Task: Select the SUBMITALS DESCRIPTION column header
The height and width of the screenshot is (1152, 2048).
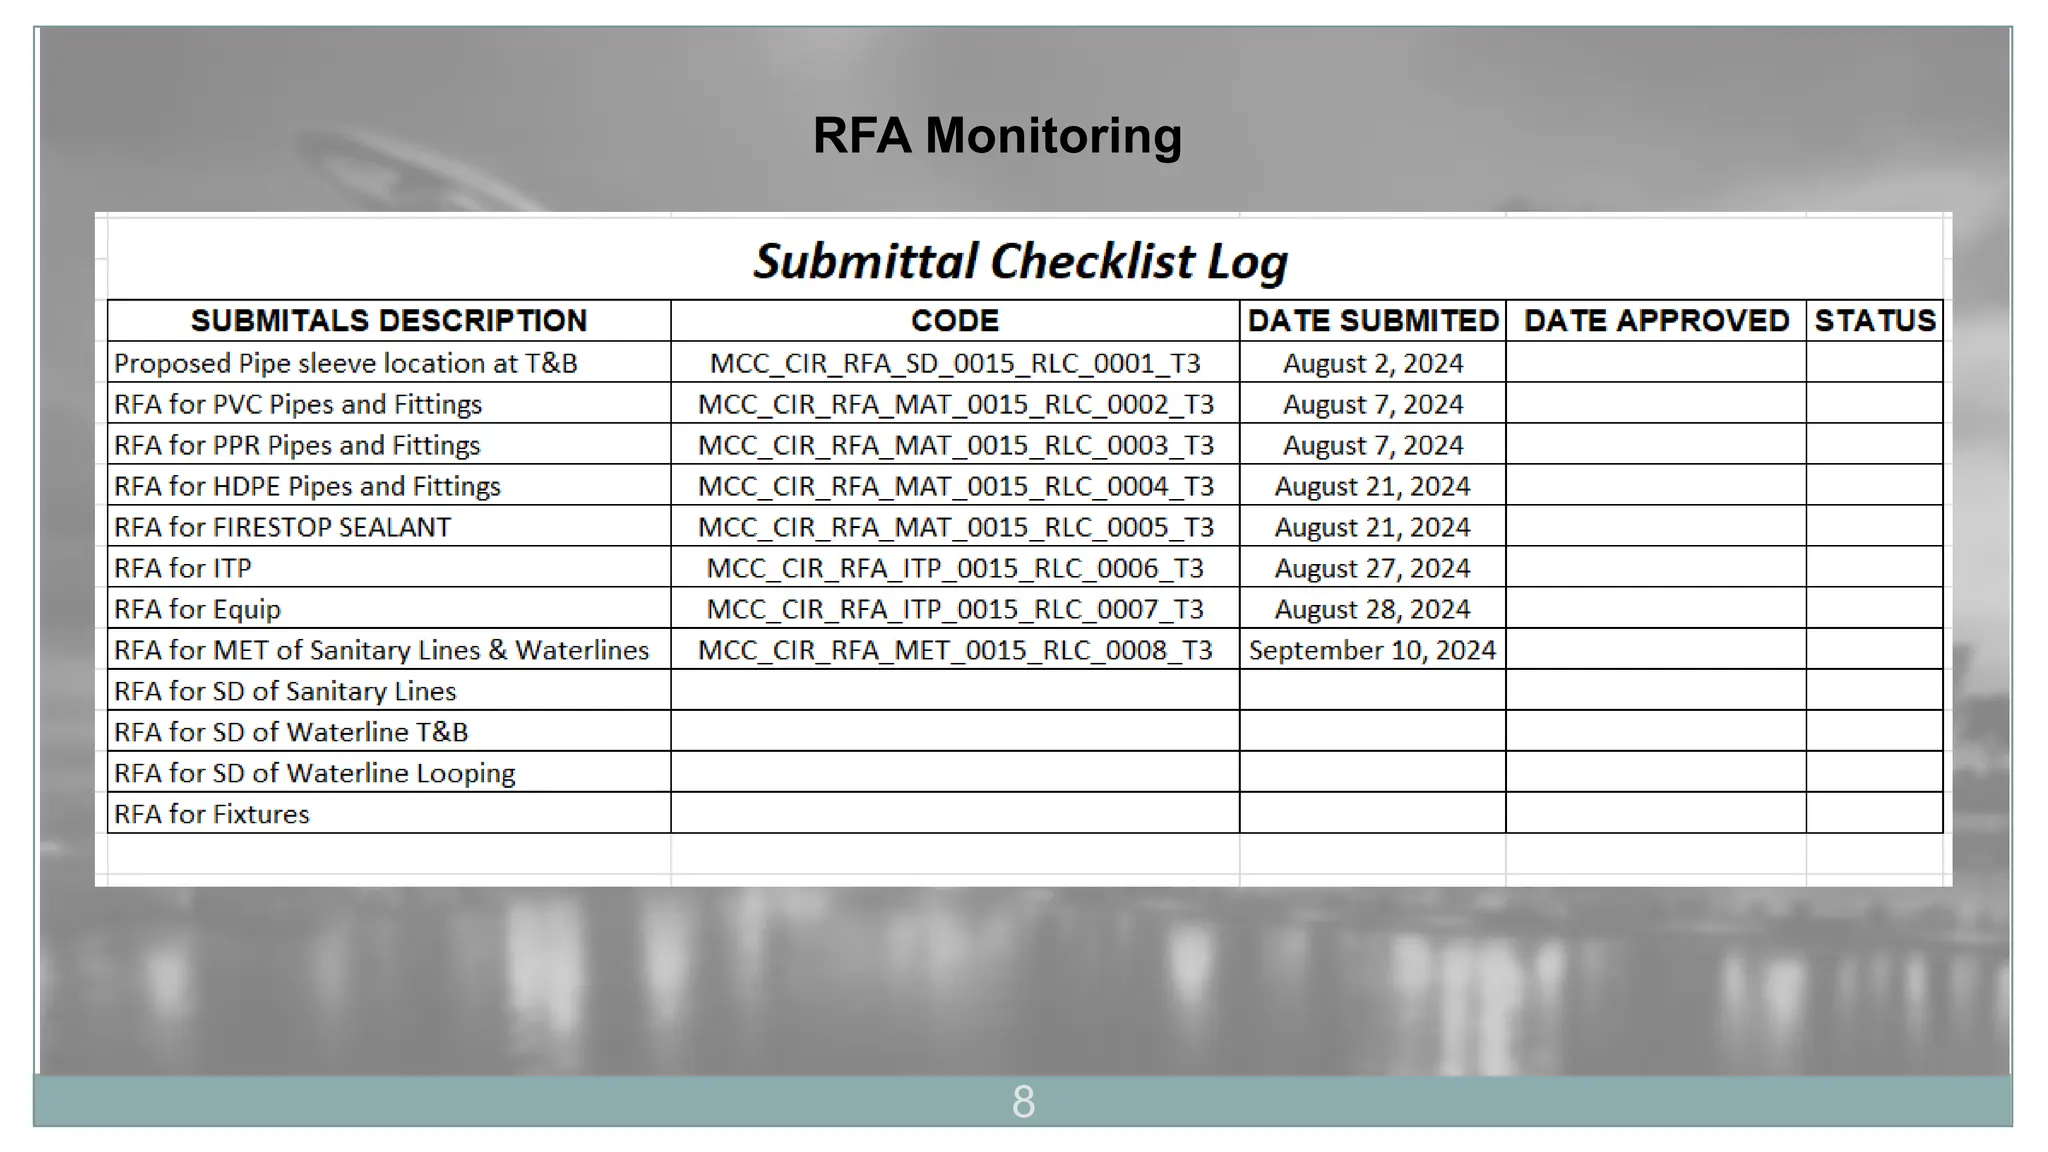Action: pyautogui.click(x=389, y=320)
